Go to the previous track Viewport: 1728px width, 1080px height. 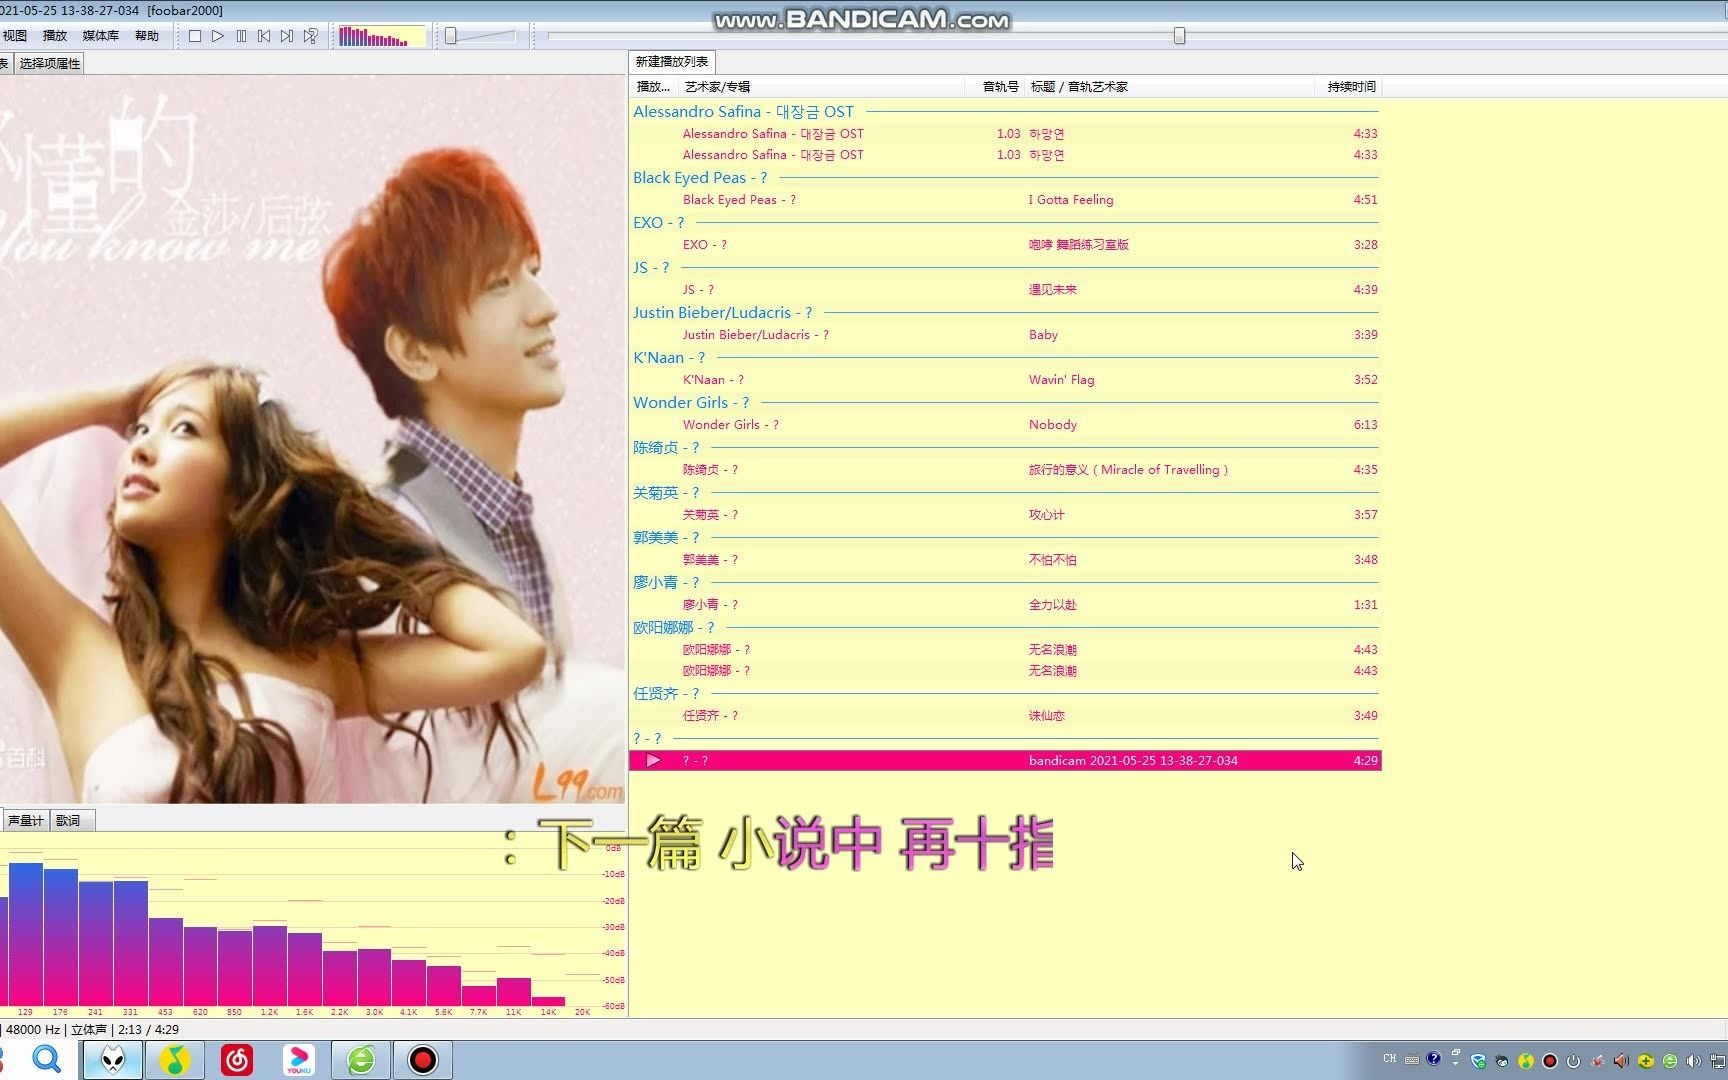(264, 36)
